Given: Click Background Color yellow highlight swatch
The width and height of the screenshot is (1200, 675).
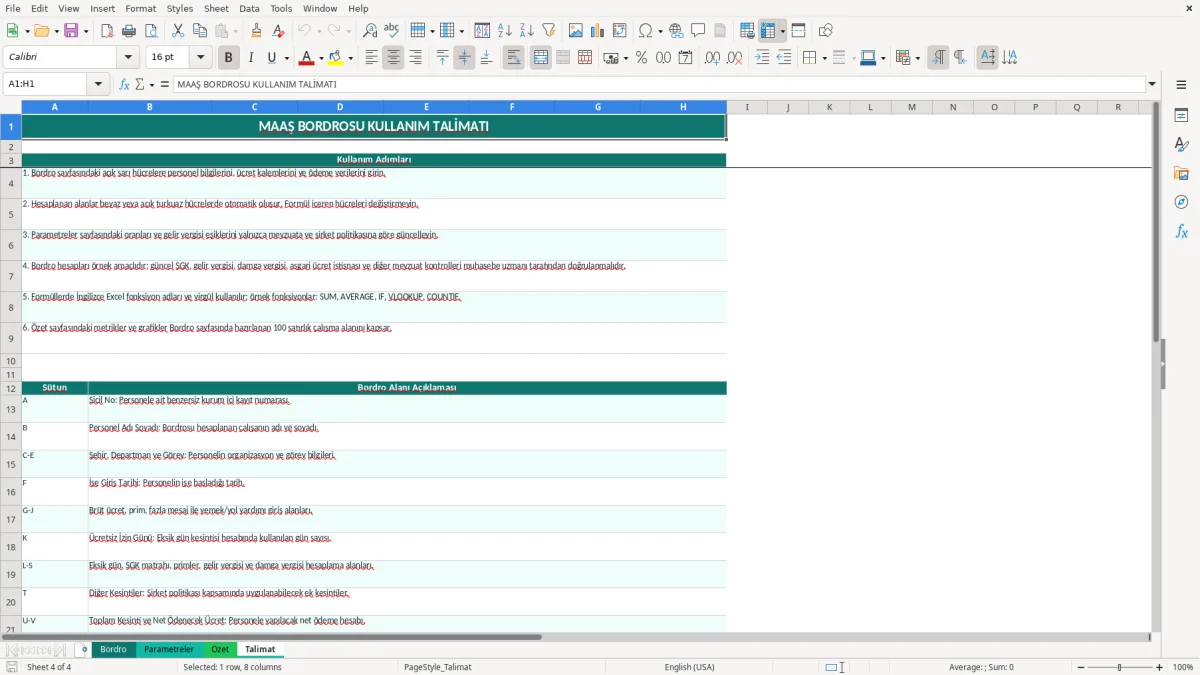Looking at the screenshot, I should [x=336, y=58].
